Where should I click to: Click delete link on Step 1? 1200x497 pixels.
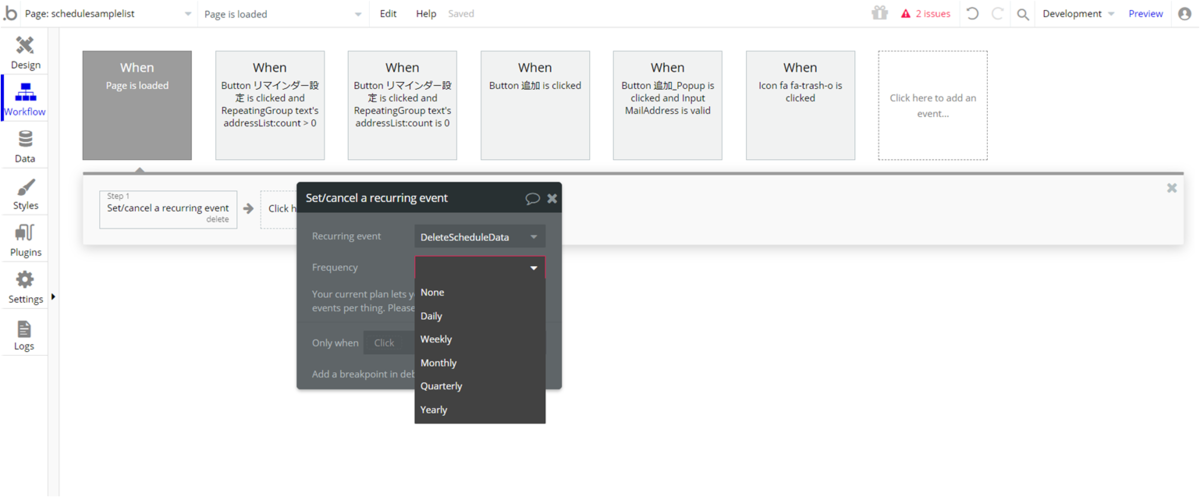(x=217, y=219)
